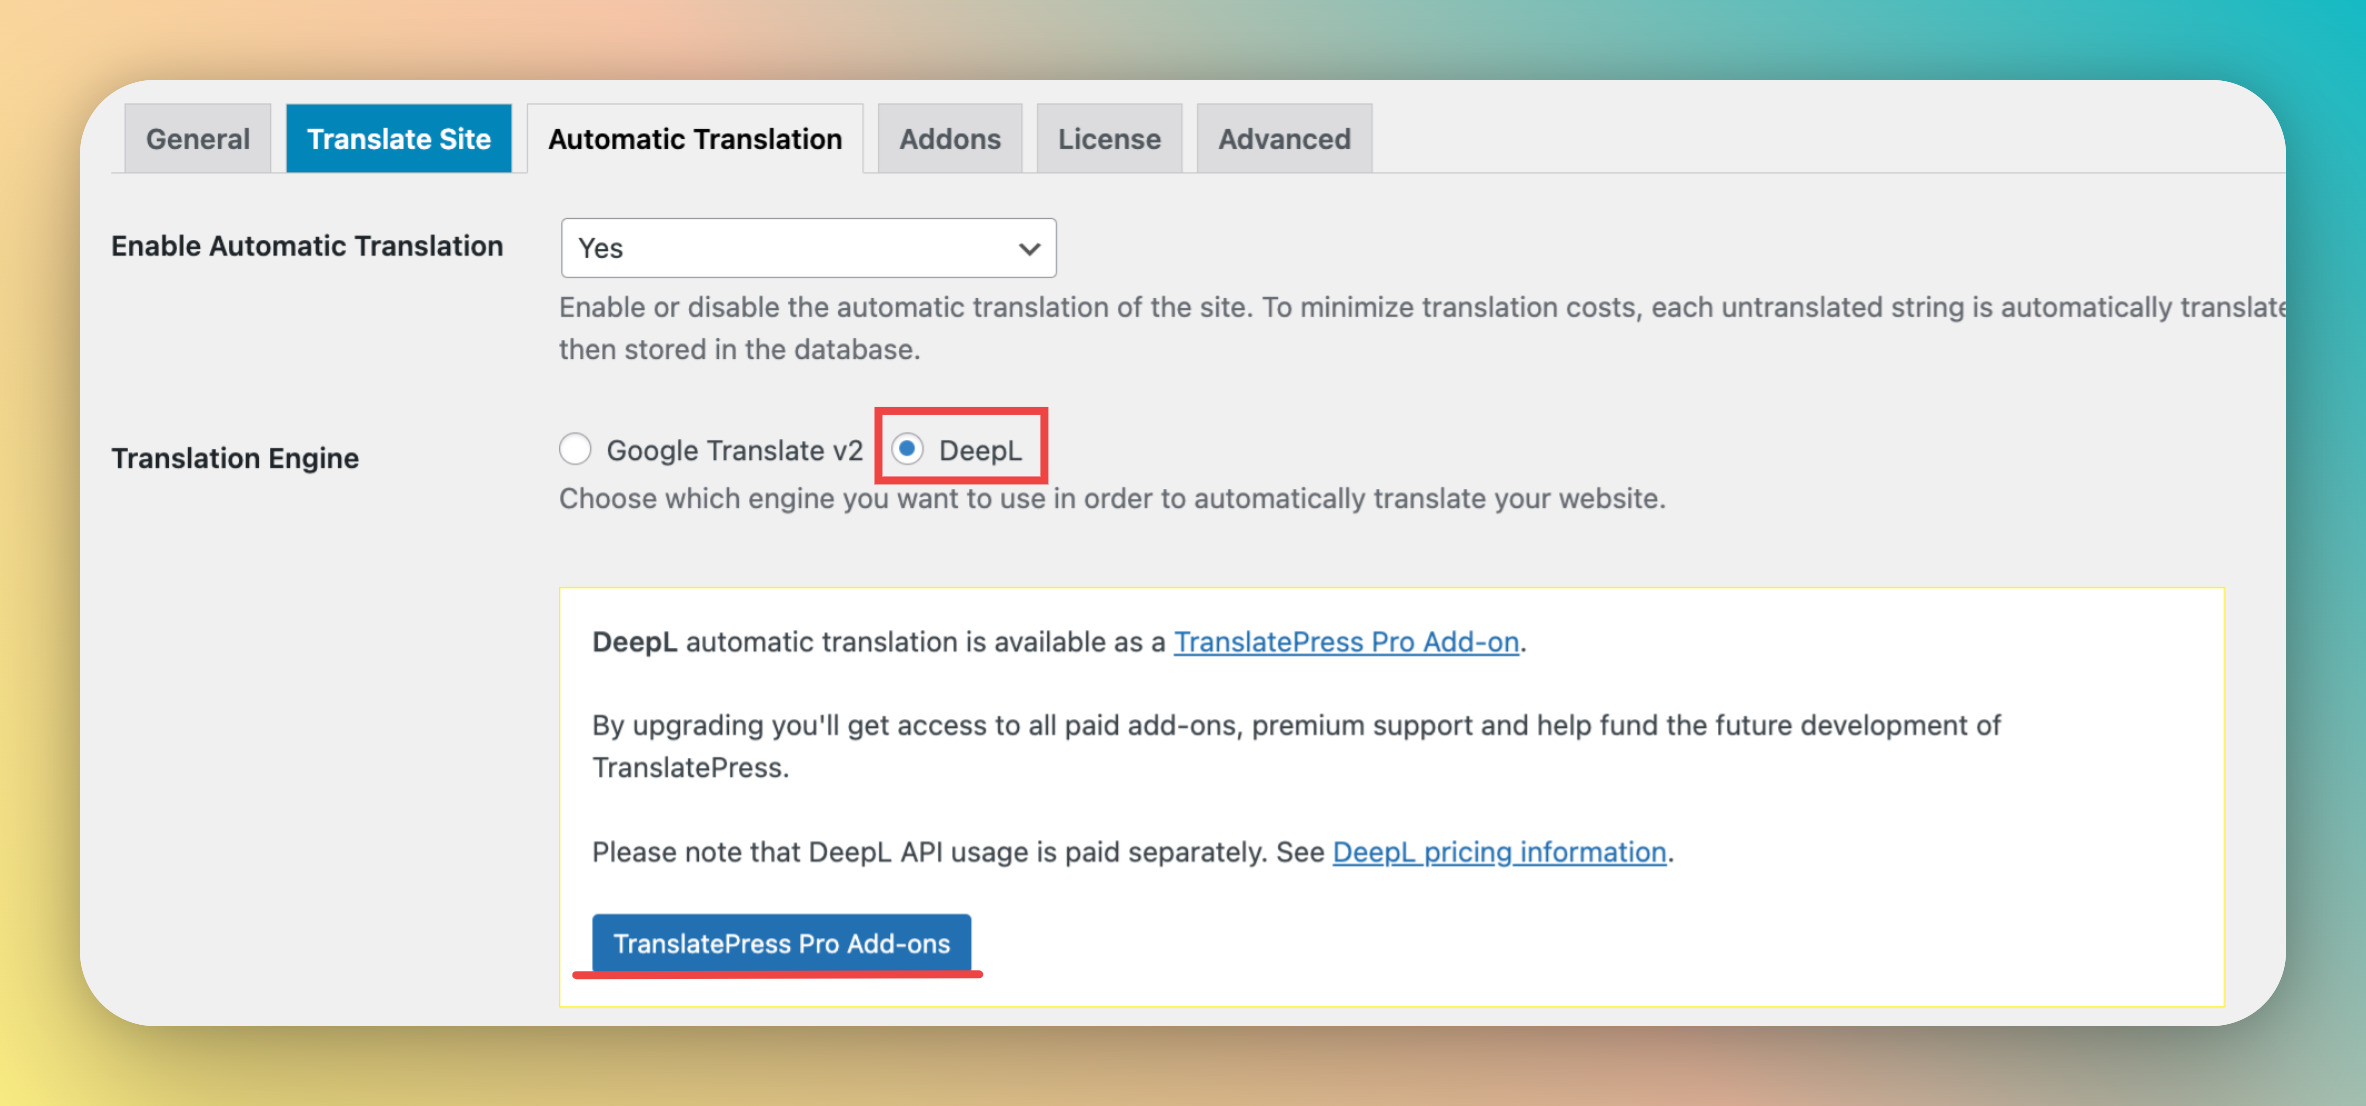Select the Google Translate v2 radio button

click(575, 449)
